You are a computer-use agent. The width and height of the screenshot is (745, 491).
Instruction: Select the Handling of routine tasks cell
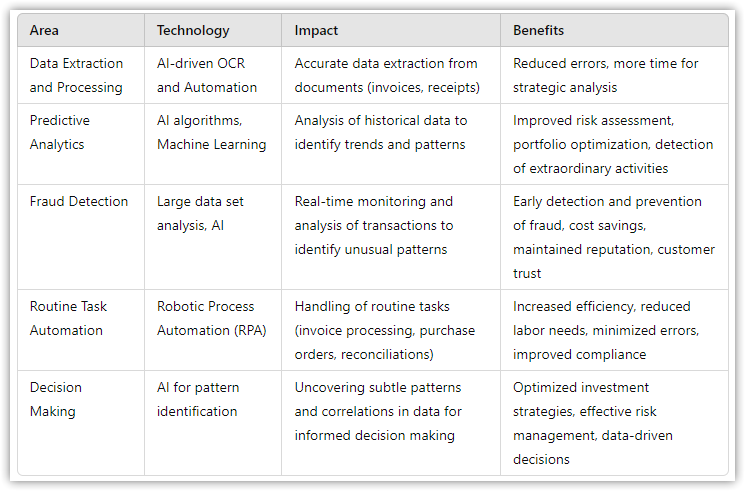[391, 330]
